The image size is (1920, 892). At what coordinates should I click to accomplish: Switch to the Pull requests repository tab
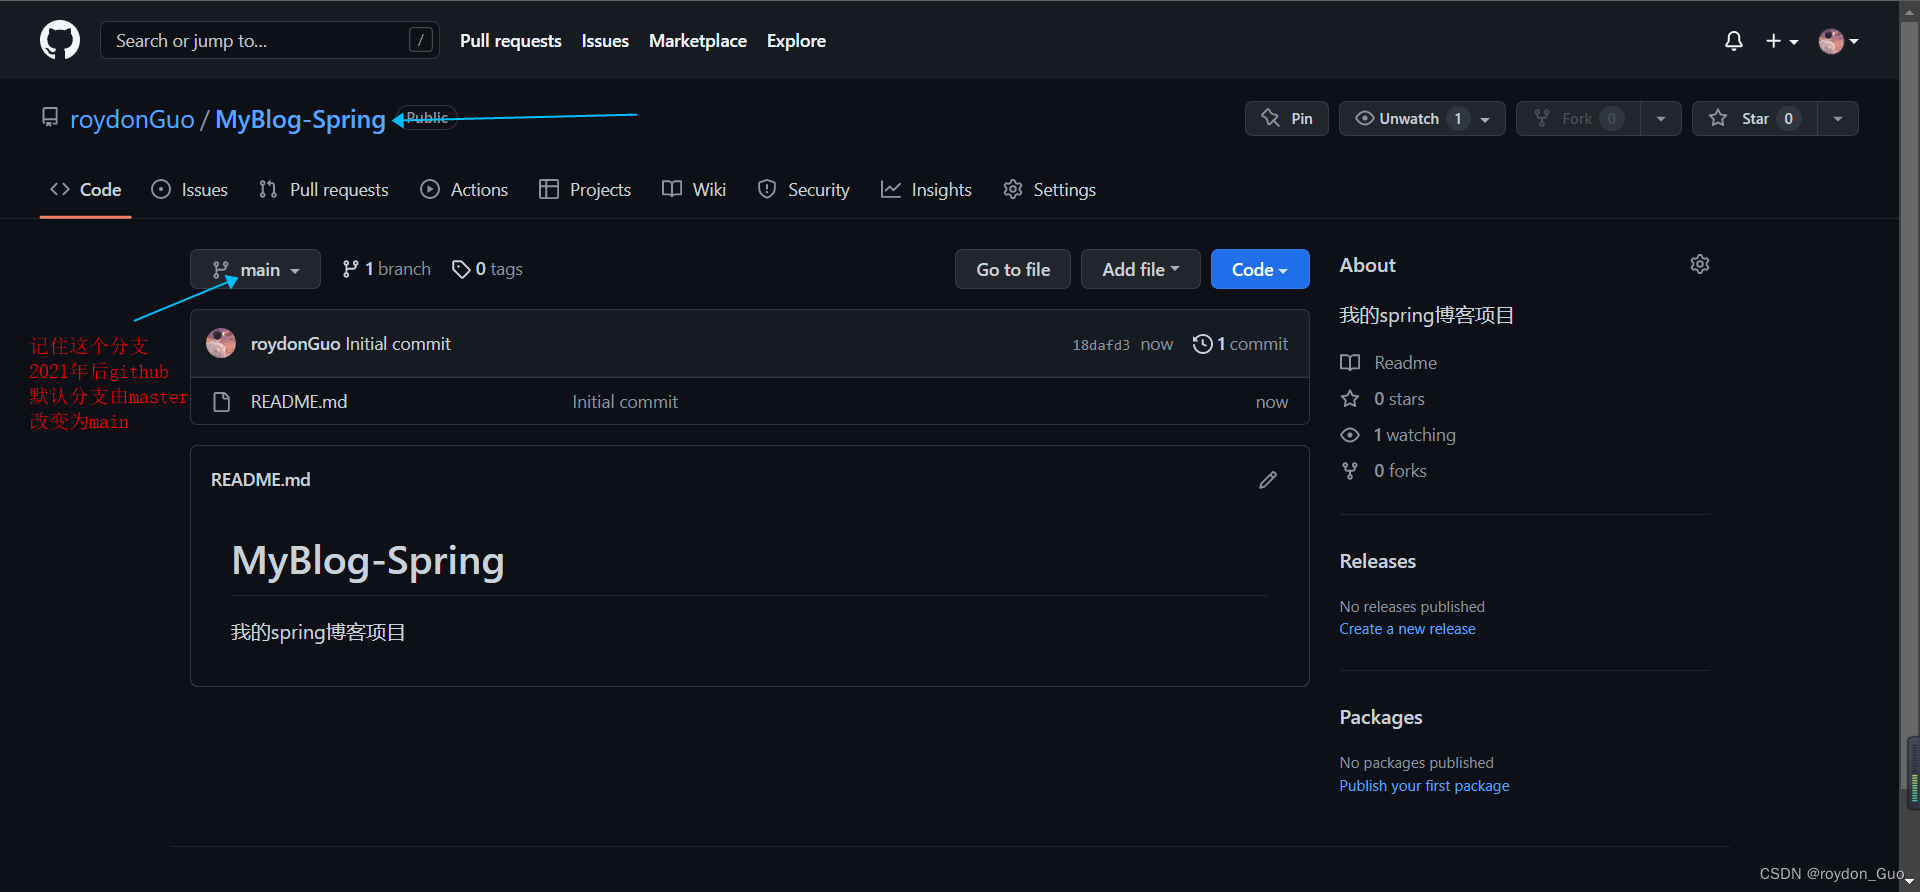(324, 190)
